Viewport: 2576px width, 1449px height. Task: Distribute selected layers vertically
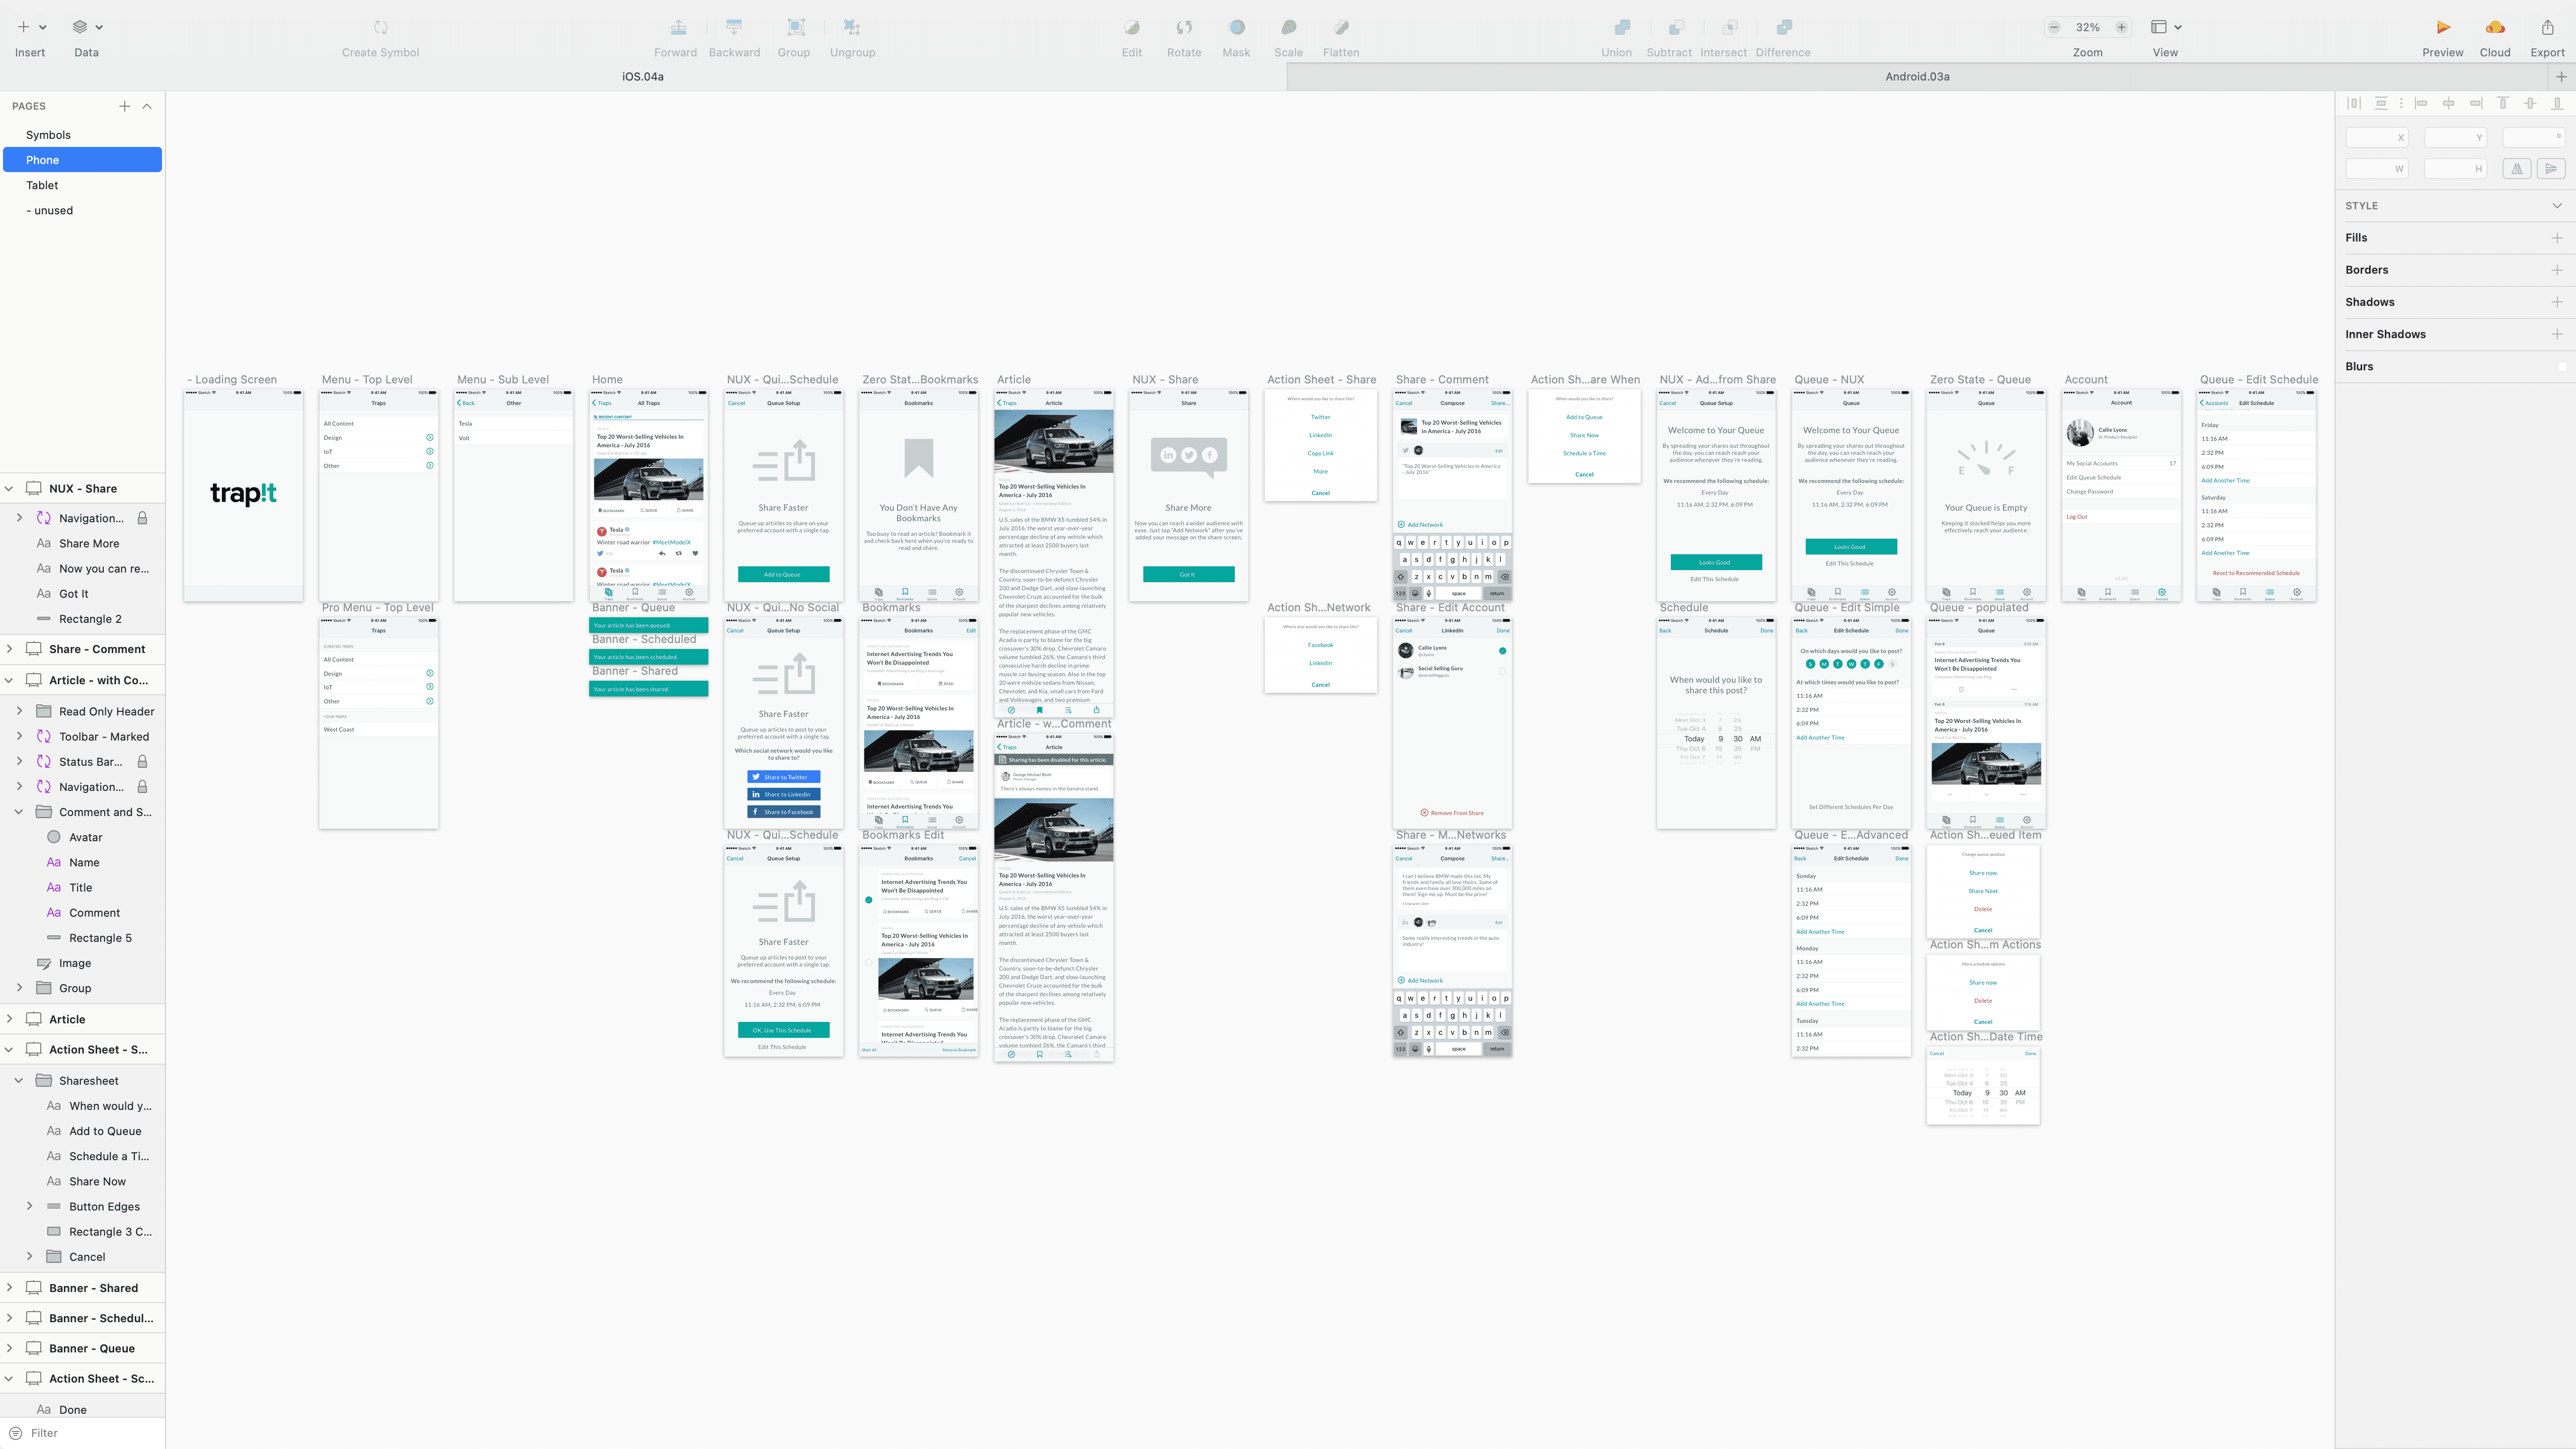coord(2381,103)
